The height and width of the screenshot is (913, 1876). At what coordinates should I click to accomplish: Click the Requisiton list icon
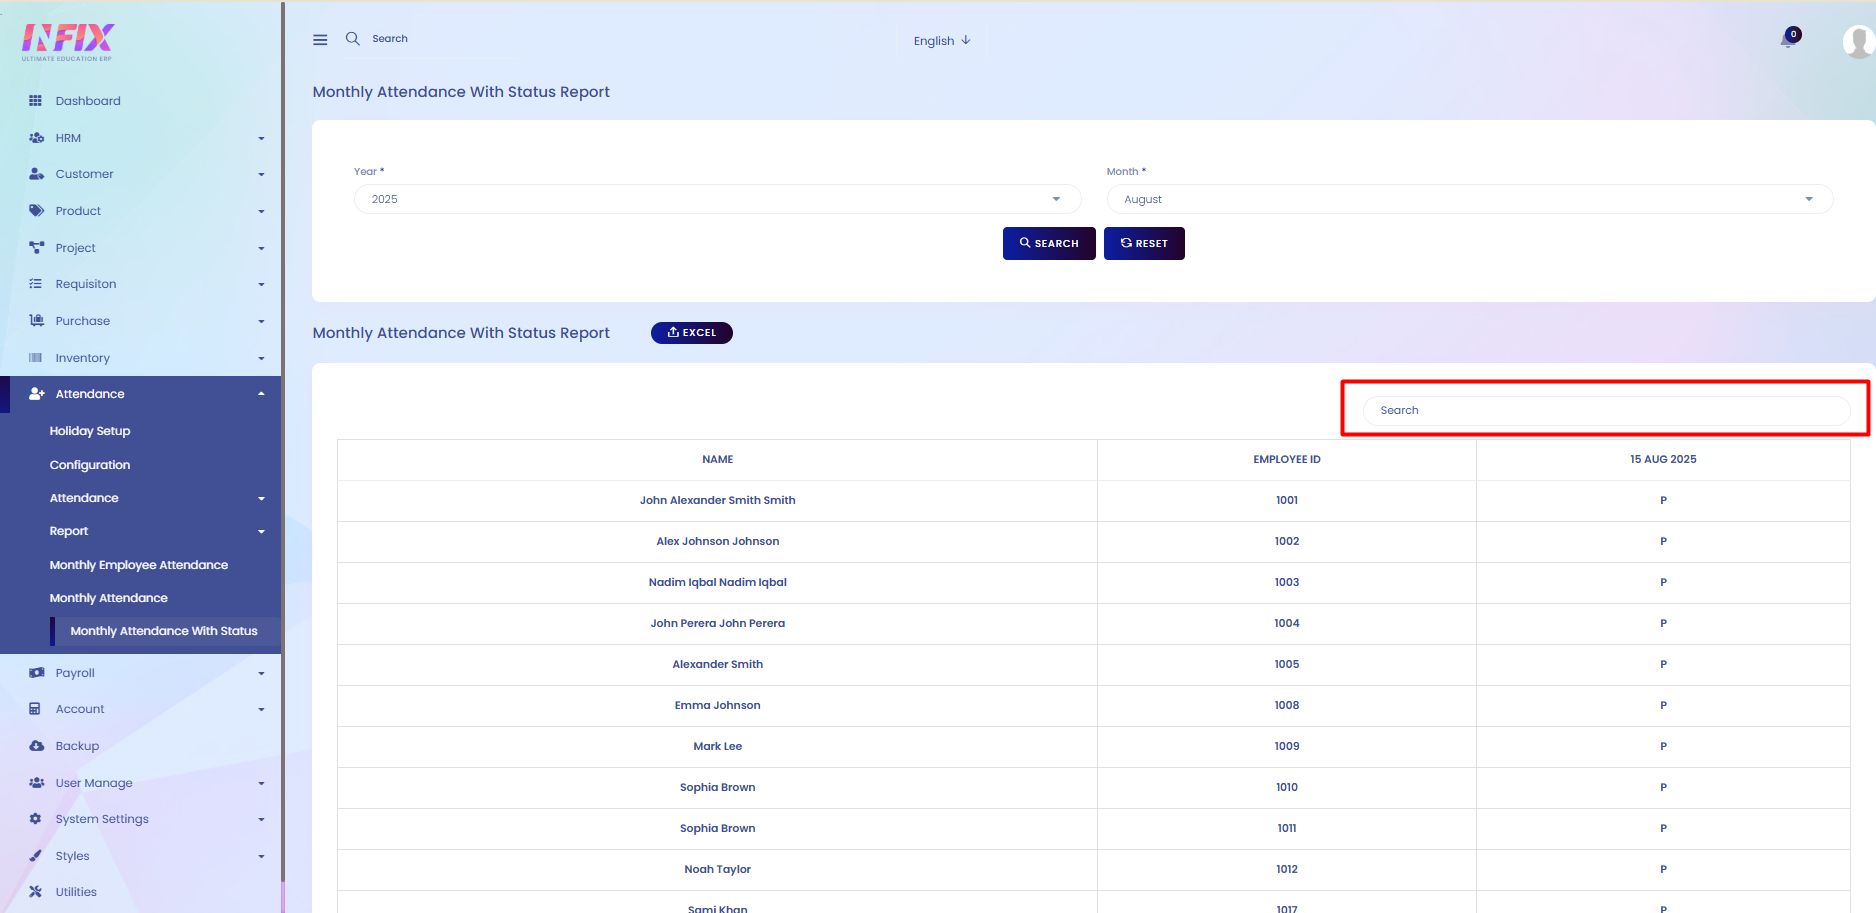[x=36, y=284]
